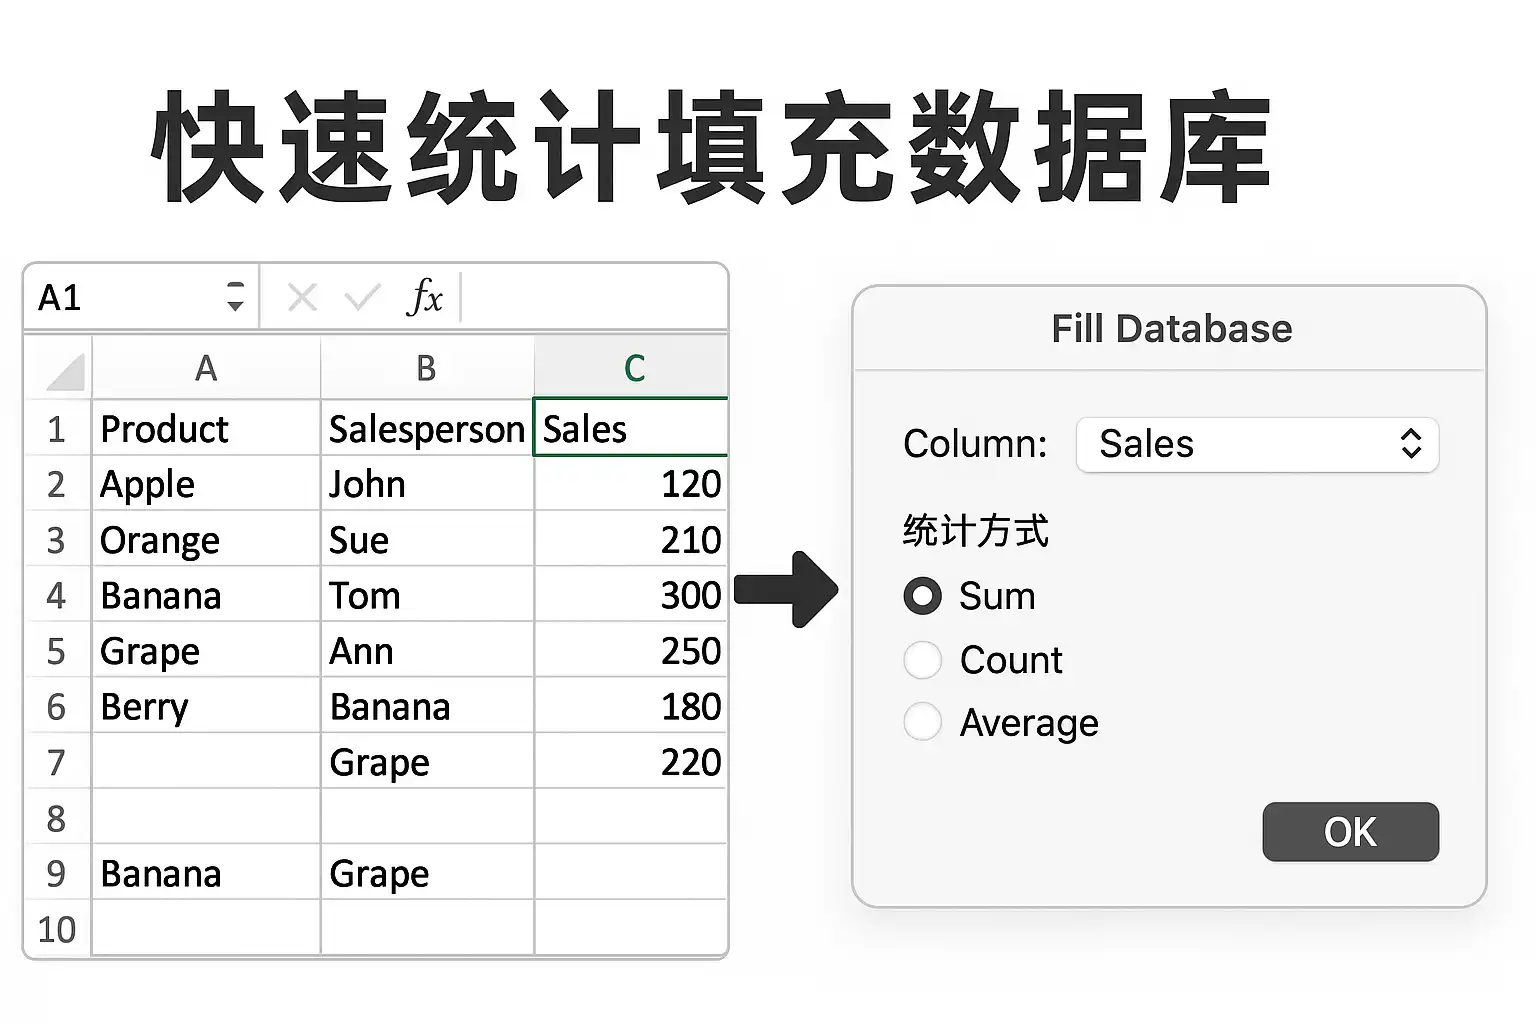Image resolution: width=1536 pixels, height=1024 pixels.
Task: Expand the Name Box A1 stepper arrows
Action: (235, 297)
